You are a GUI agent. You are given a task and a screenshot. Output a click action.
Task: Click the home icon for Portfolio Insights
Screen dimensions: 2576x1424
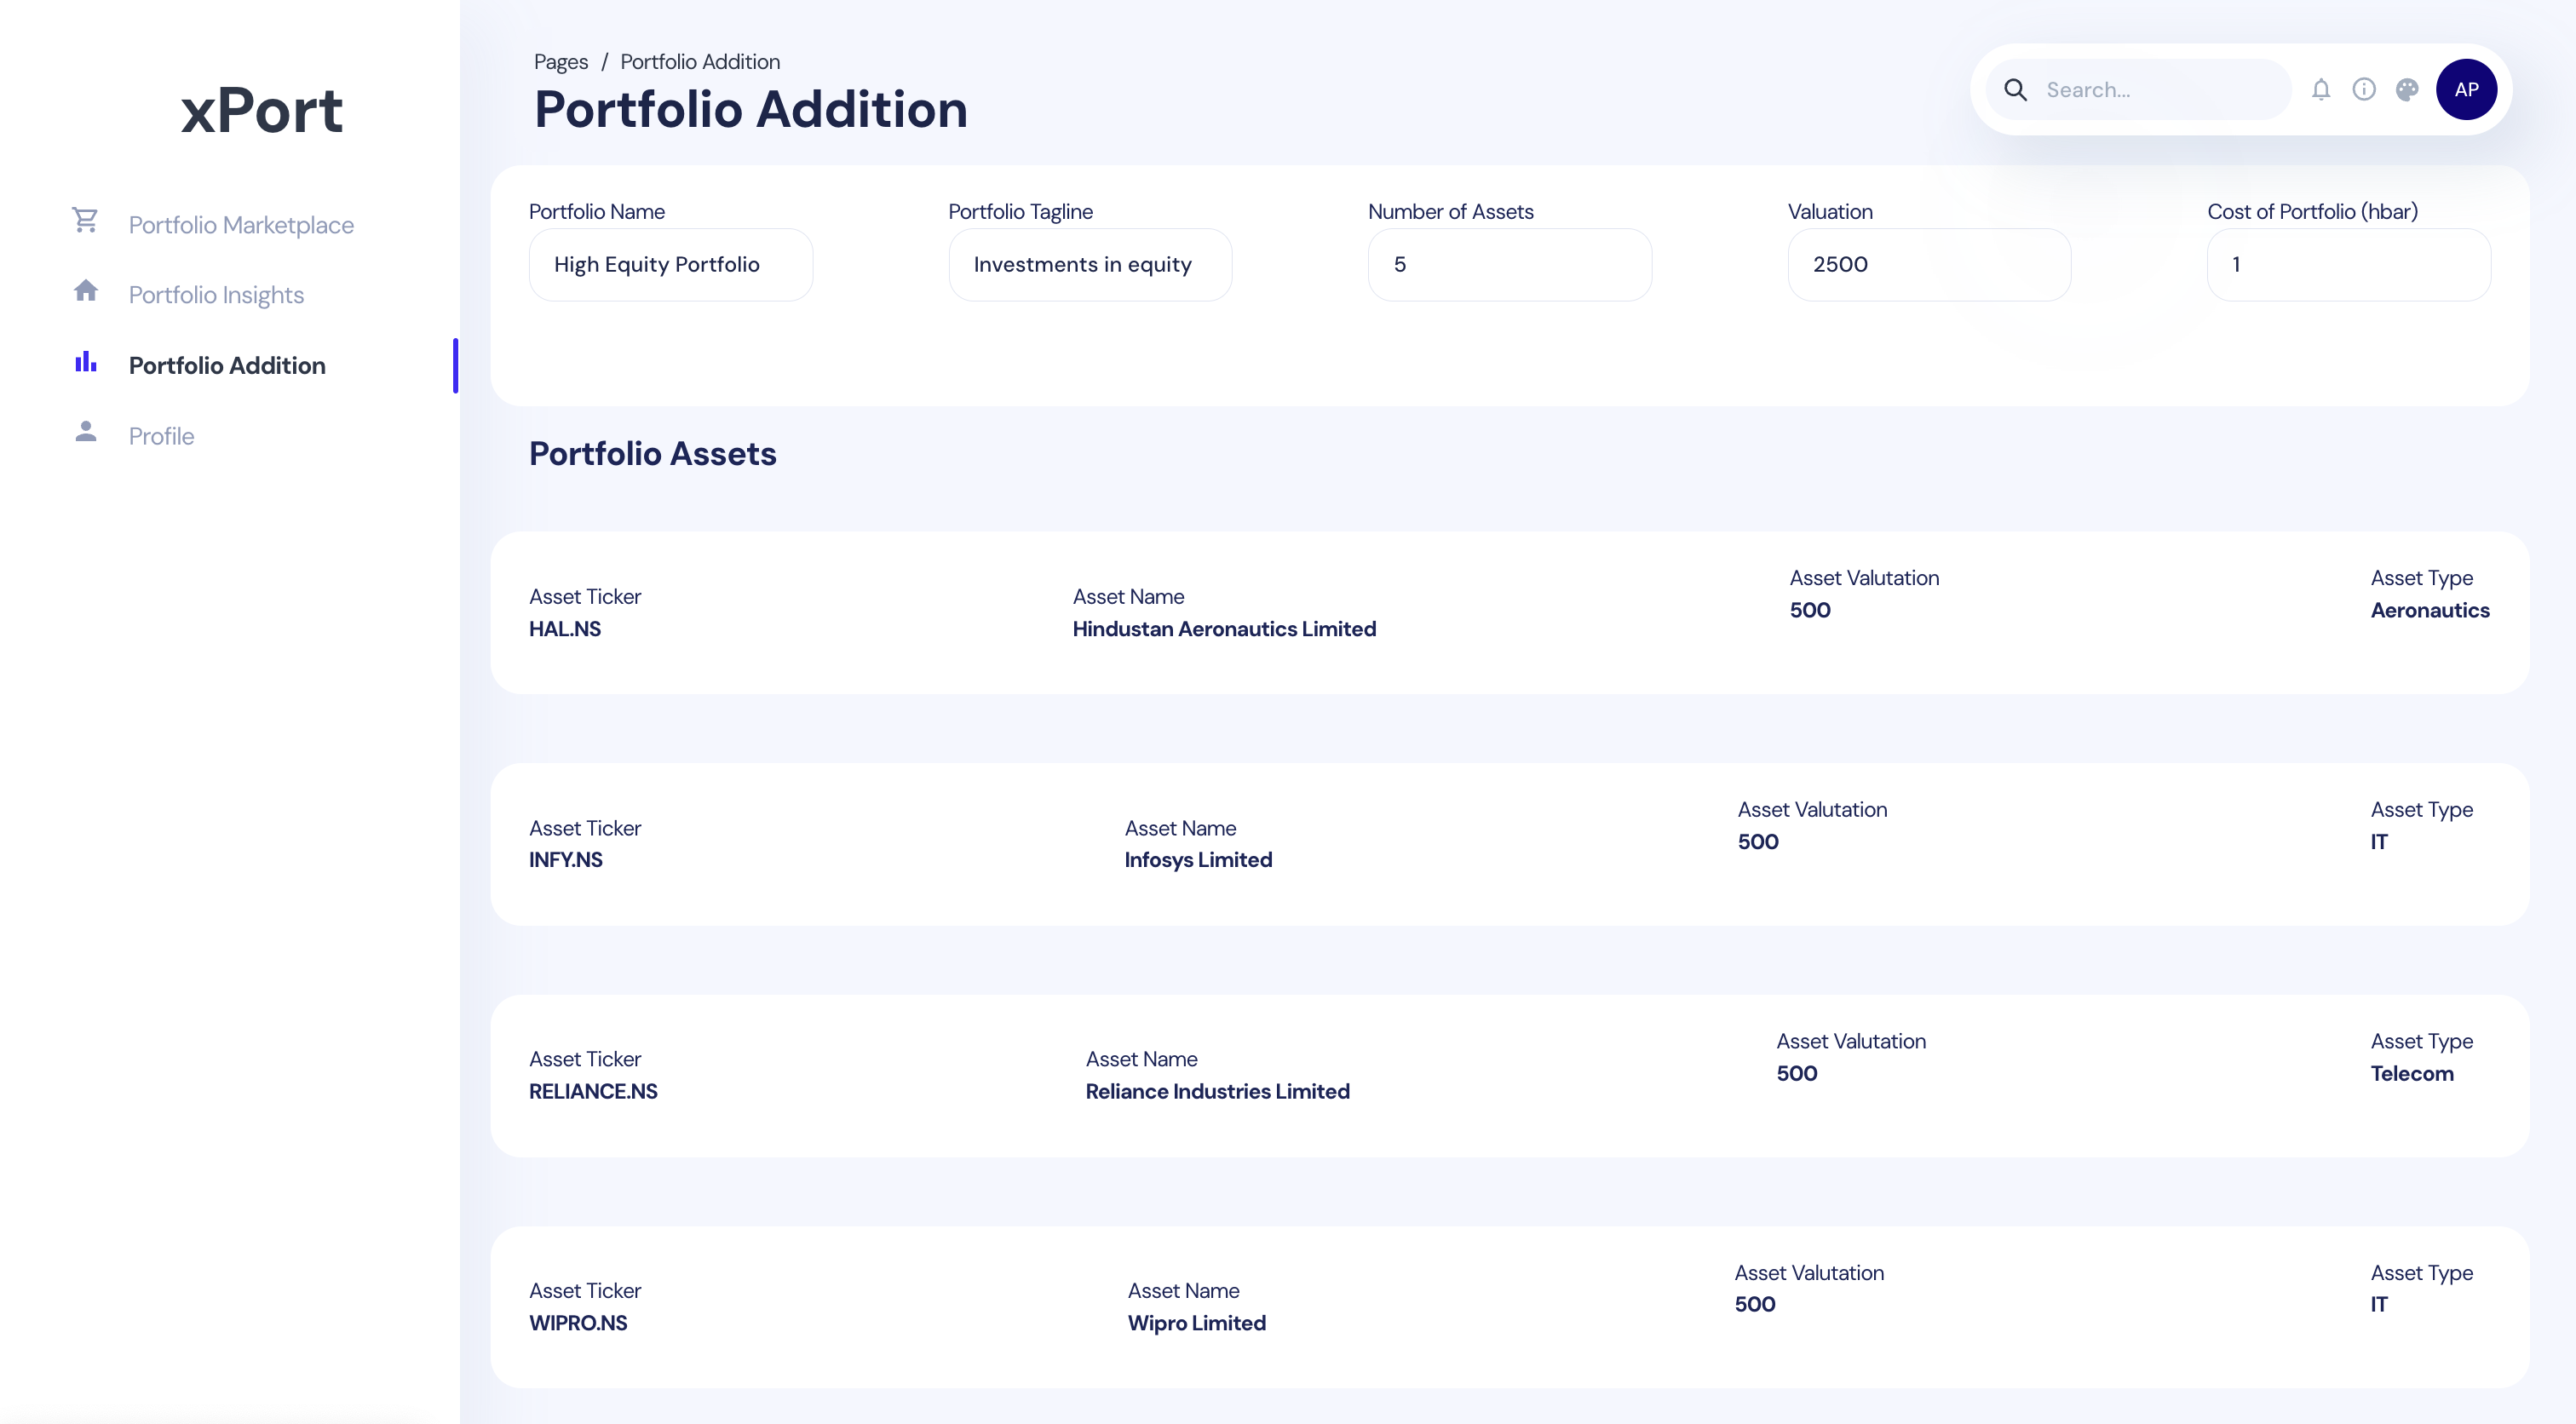coord(86,290)
